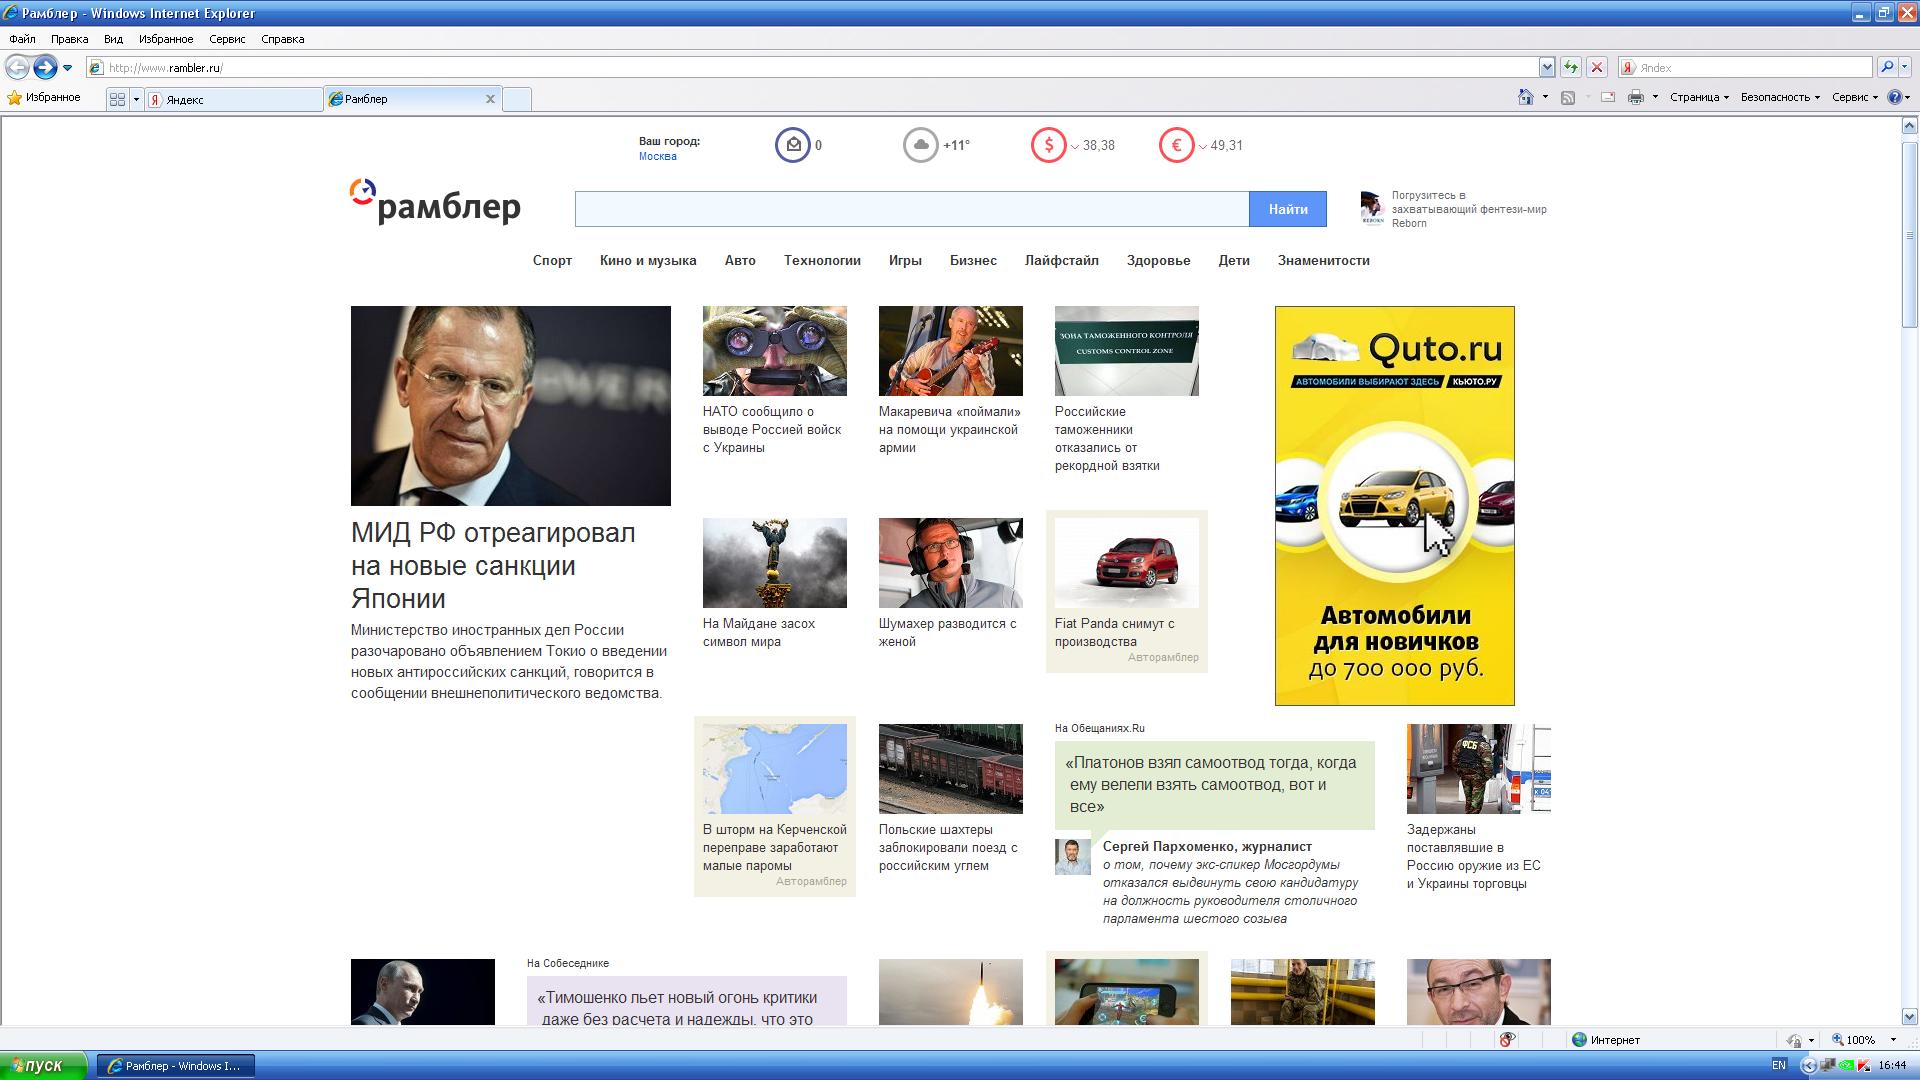
Task: Open the Технологии category link
Action: (822, 260)
